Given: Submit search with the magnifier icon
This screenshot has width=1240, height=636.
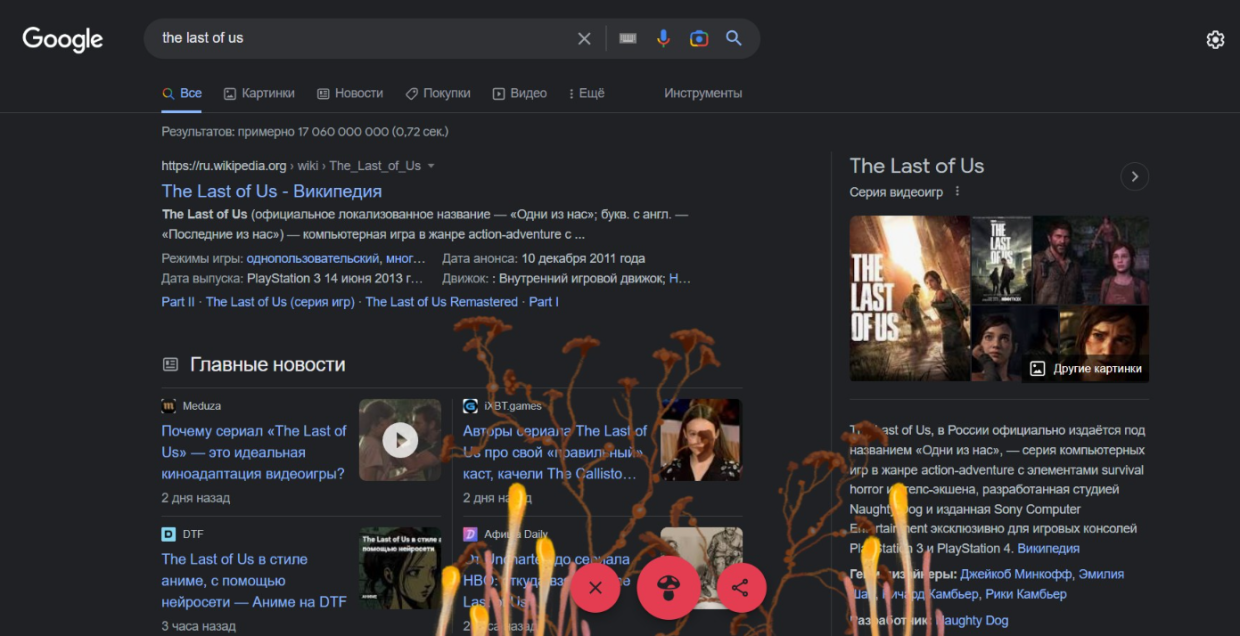Looking at the screenshot, I should click(734, 38).
